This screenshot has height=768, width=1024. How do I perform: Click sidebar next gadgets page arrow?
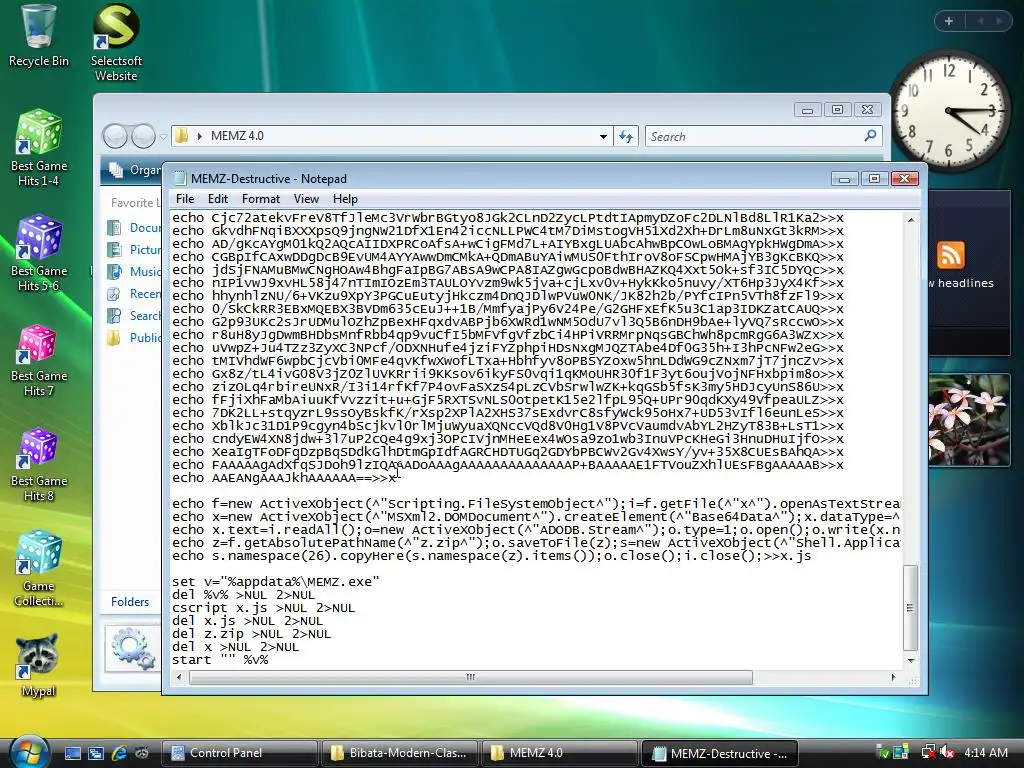click(x=999, y=21)
